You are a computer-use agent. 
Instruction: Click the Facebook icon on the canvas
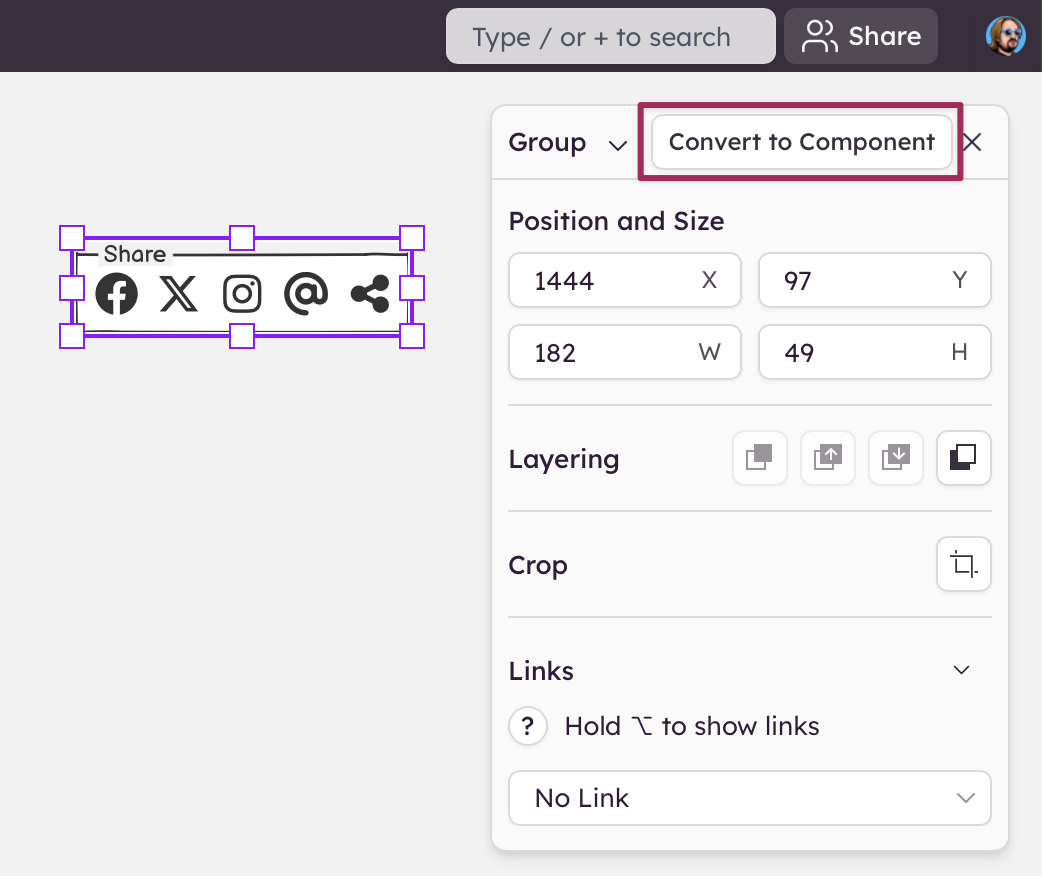point(117,294)
